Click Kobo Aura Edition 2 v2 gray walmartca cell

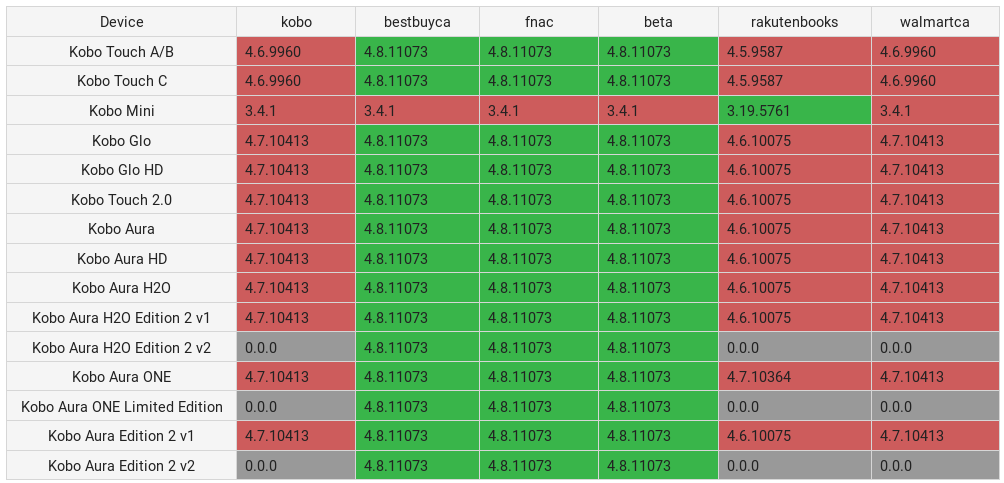(x=935, y=466)
